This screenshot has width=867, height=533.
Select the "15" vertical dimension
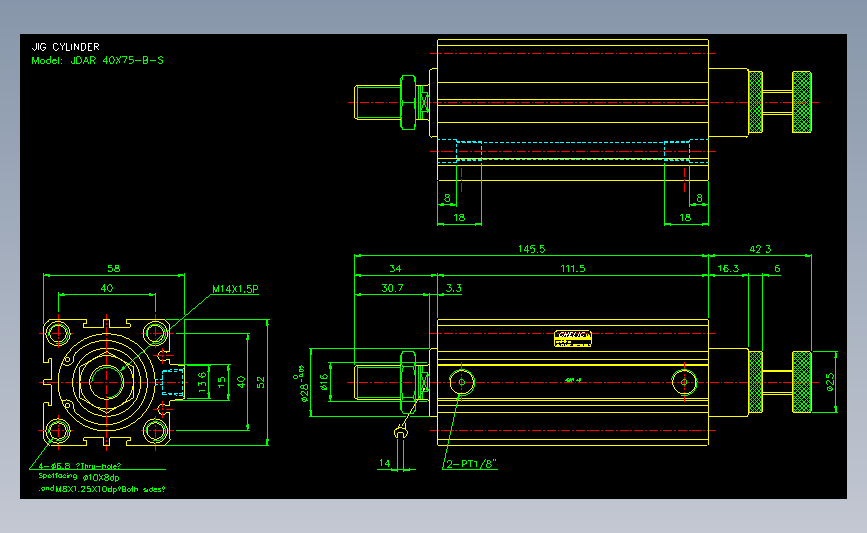(221, 382)
